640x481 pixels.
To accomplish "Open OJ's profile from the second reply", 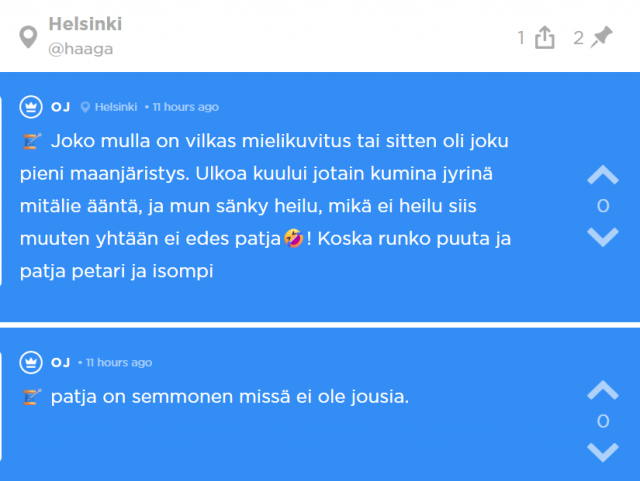I will [60, 362].
